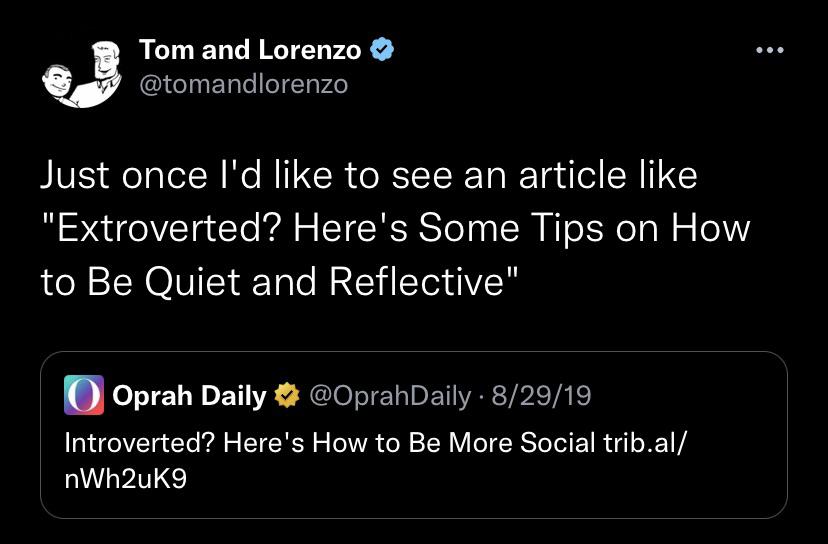
Task: Open the quoted tweet card via empty space
Action: point(500,485)
